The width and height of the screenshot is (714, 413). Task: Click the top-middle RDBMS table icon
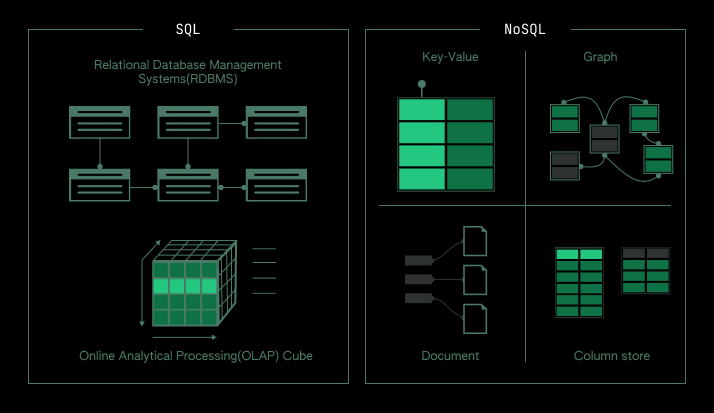pos(188,122)
